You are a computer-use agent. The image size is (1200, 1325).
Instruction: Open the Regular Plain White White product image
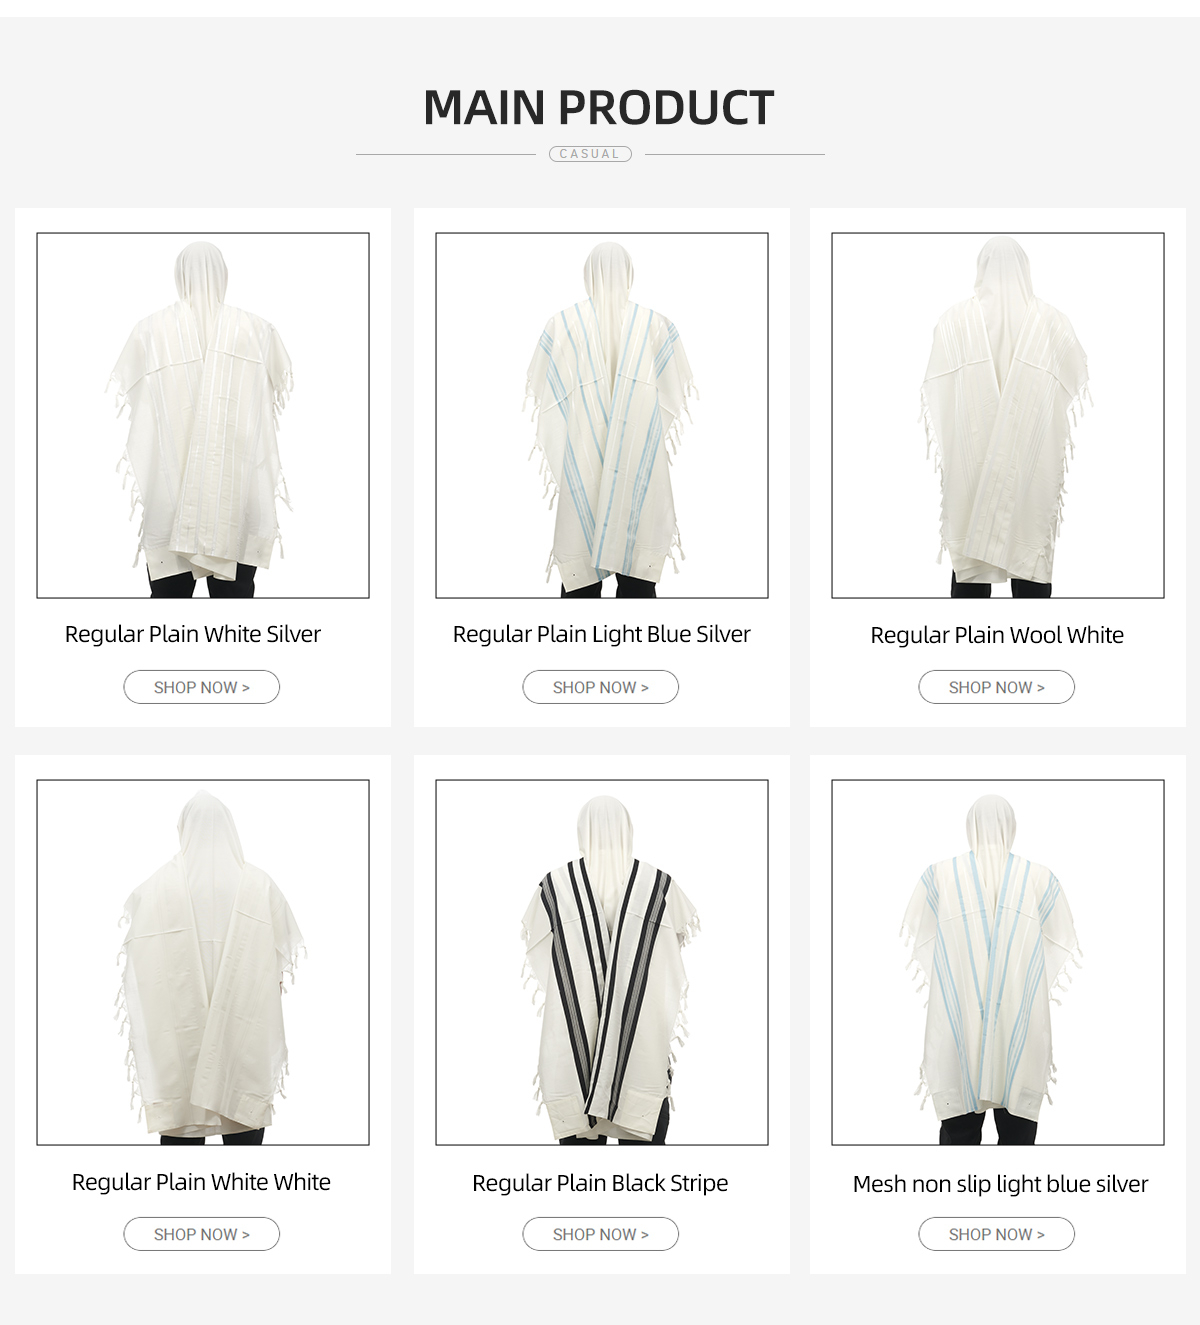click(x=203, y=962)
